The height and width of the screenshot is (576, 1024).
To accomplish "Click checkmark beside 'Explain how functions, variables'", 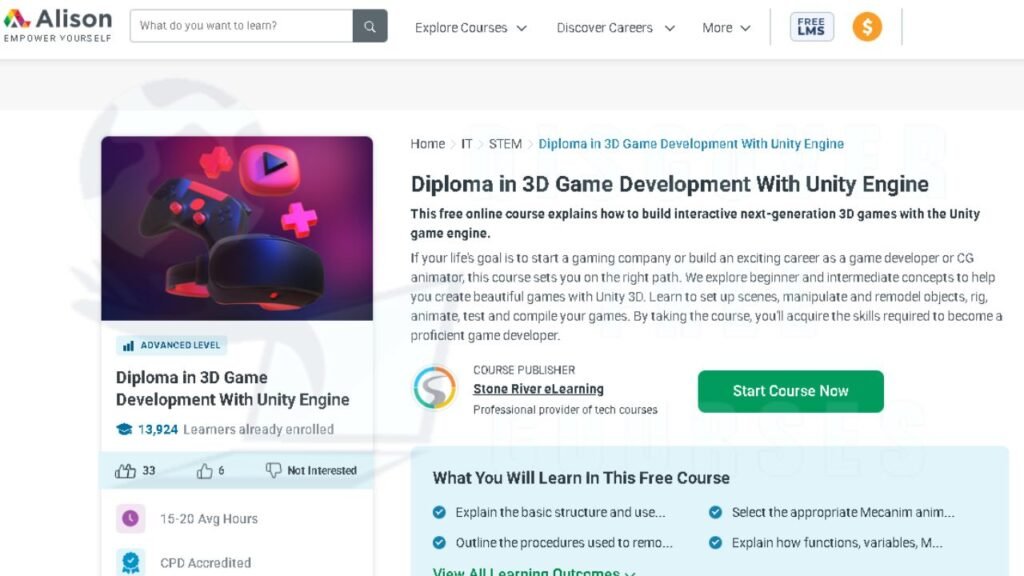I will click(x=715, y=542).
